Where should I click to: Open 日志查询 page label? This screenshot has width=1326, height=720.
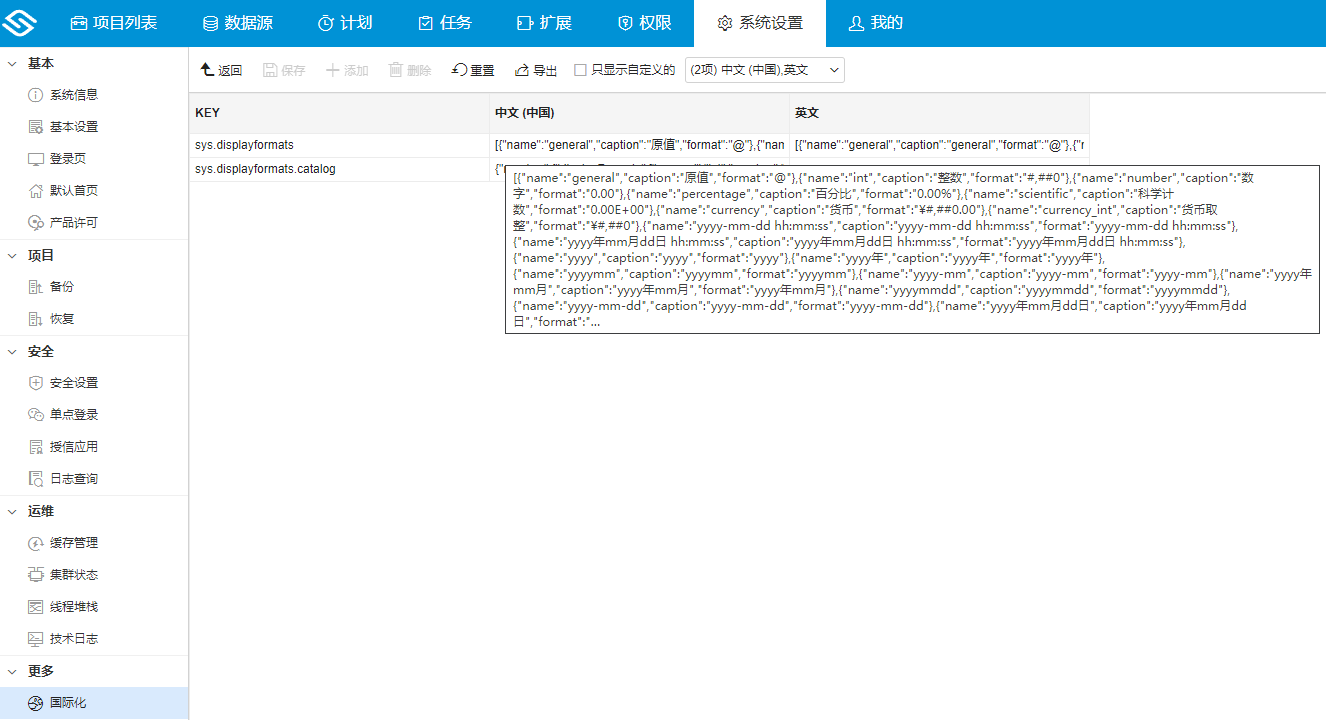(74, 479)
